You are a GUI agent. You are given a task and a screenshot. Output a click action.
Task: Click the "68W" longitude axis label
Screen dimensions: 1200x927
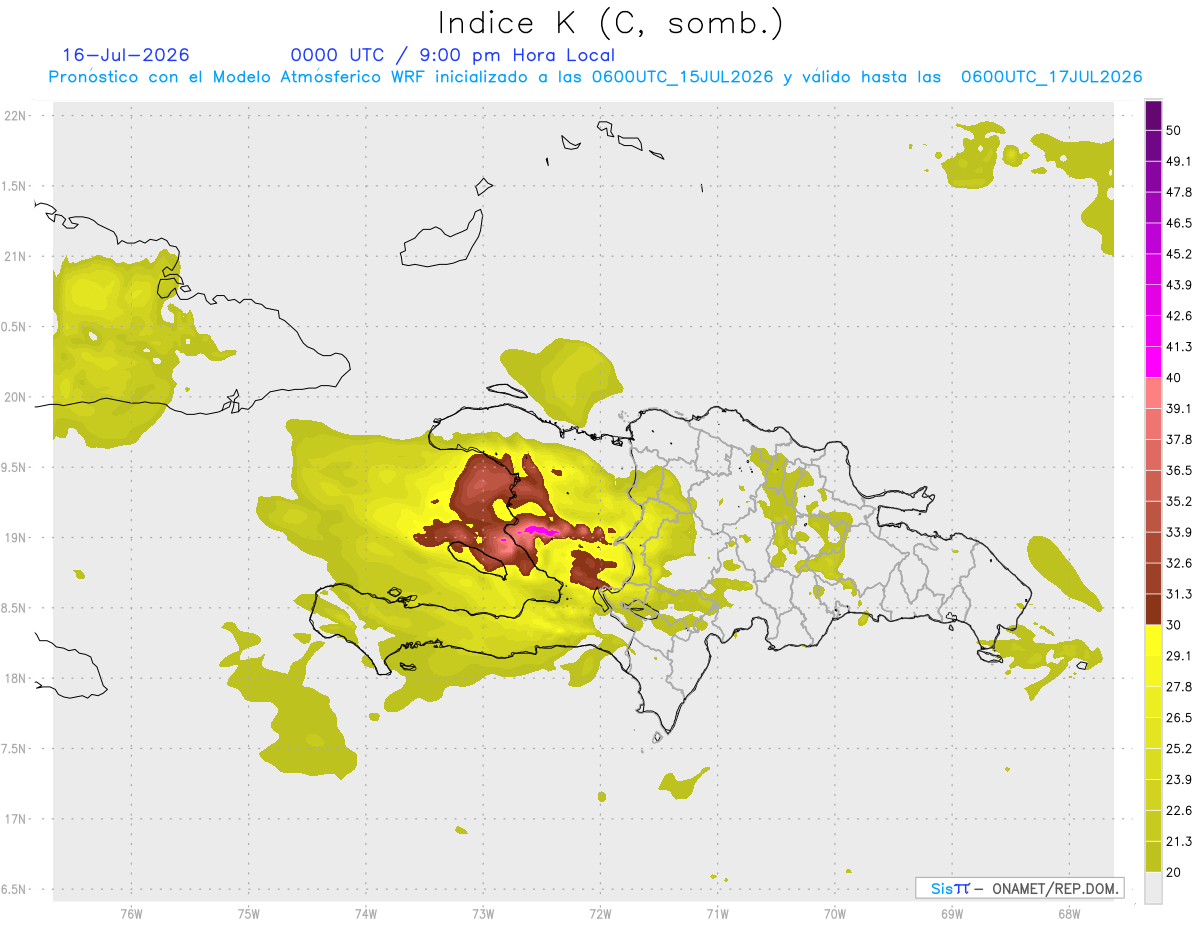pos(1069,913)
